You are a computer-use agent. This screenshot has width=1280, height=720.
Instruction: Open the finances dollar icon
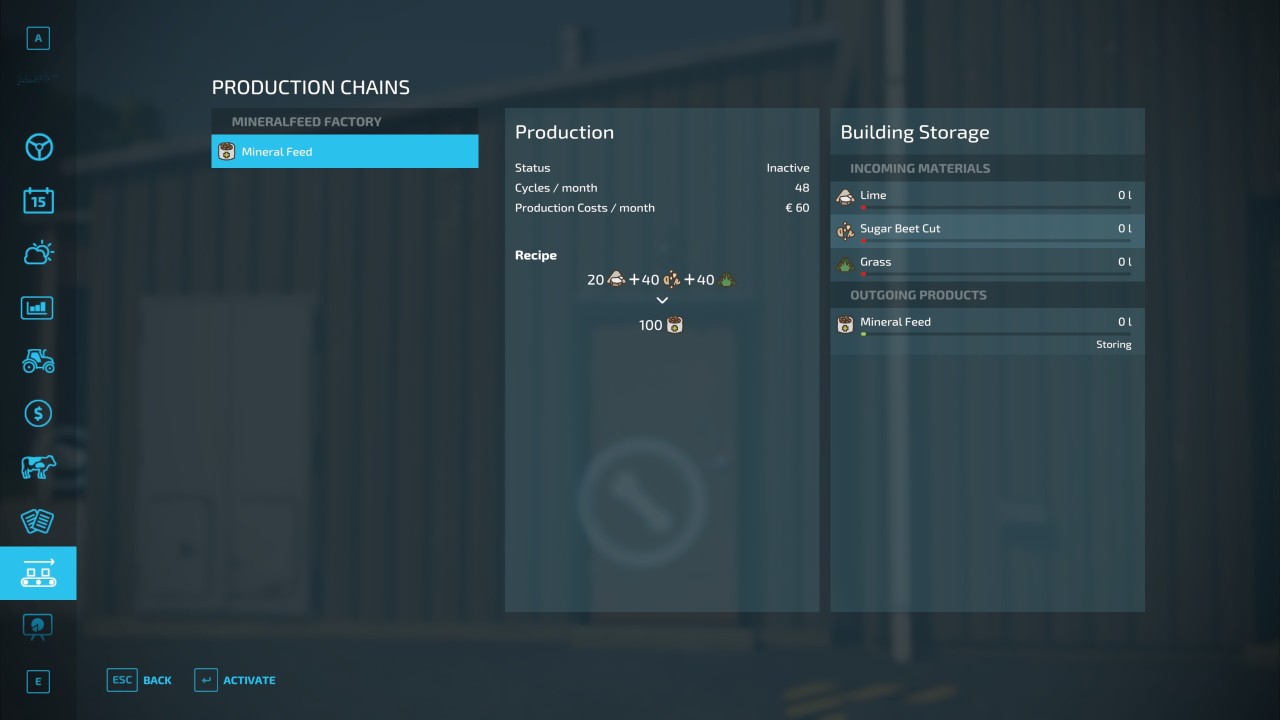click(38, 413)
